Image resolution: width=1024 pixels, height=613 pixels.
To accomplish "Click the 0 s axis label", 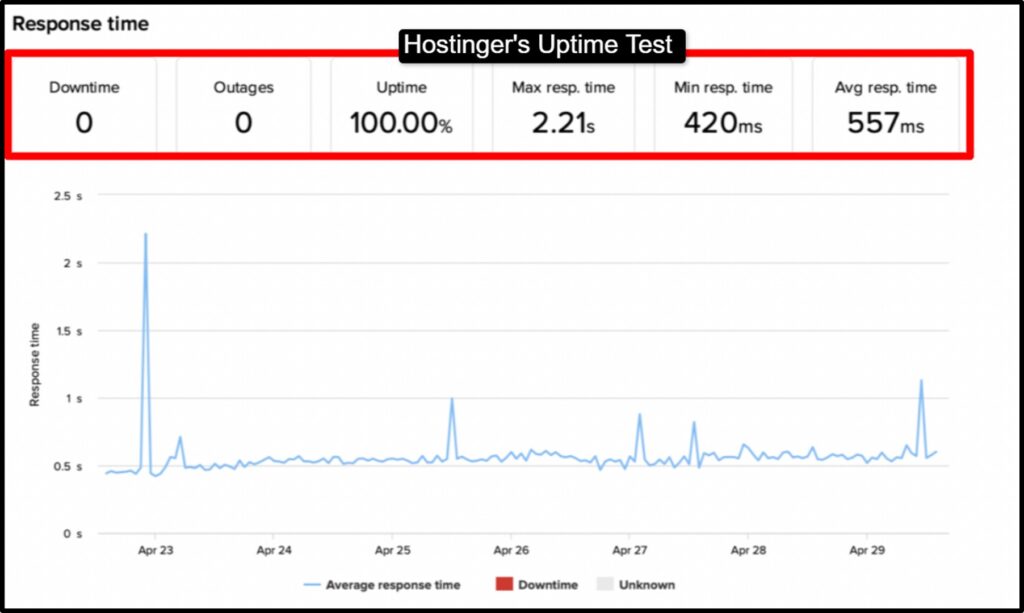I will tap(72, 534).
